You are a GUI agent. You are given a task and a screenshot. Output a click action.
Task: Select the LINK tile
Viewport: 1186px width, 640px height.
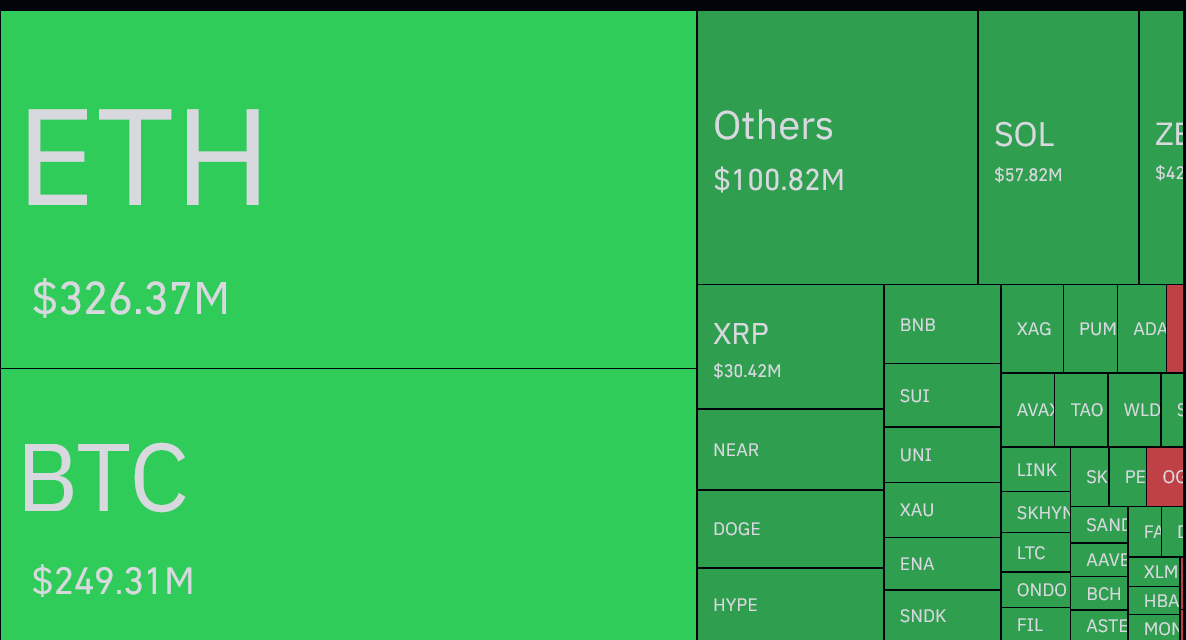[1035, 470]
